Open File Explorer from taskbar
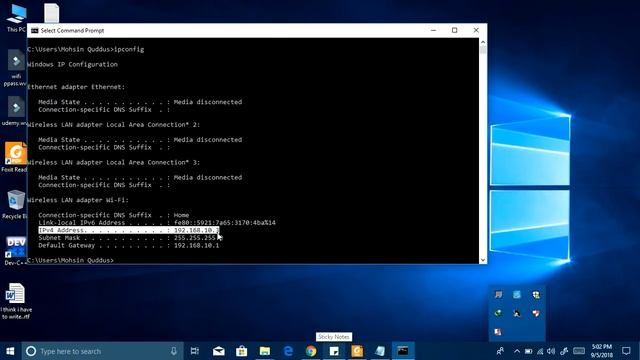The image size is (640, 360). pos(265,351)
